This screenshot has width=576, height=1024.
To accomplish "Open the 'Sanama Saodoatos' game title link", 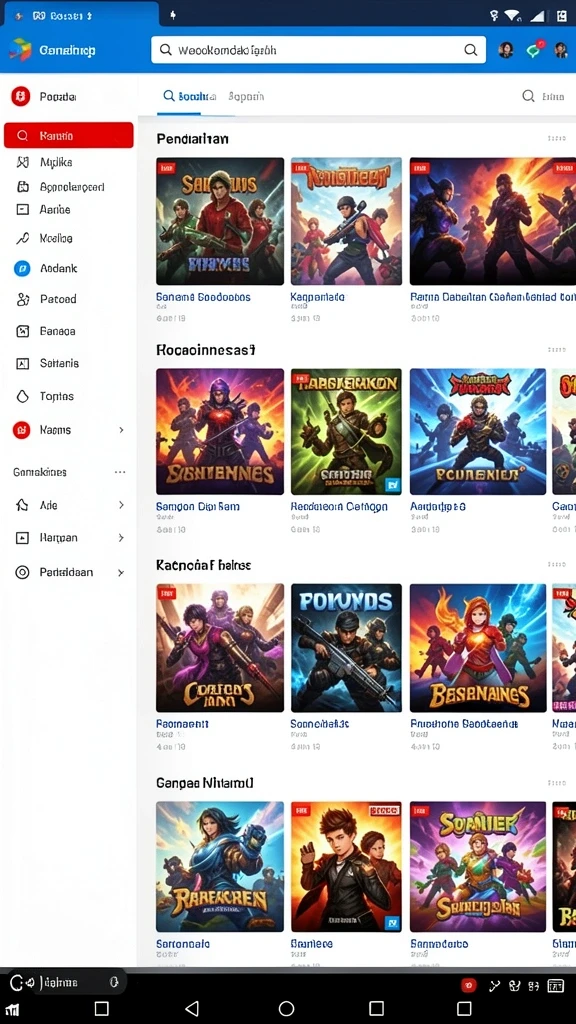I will coord(203,297).
